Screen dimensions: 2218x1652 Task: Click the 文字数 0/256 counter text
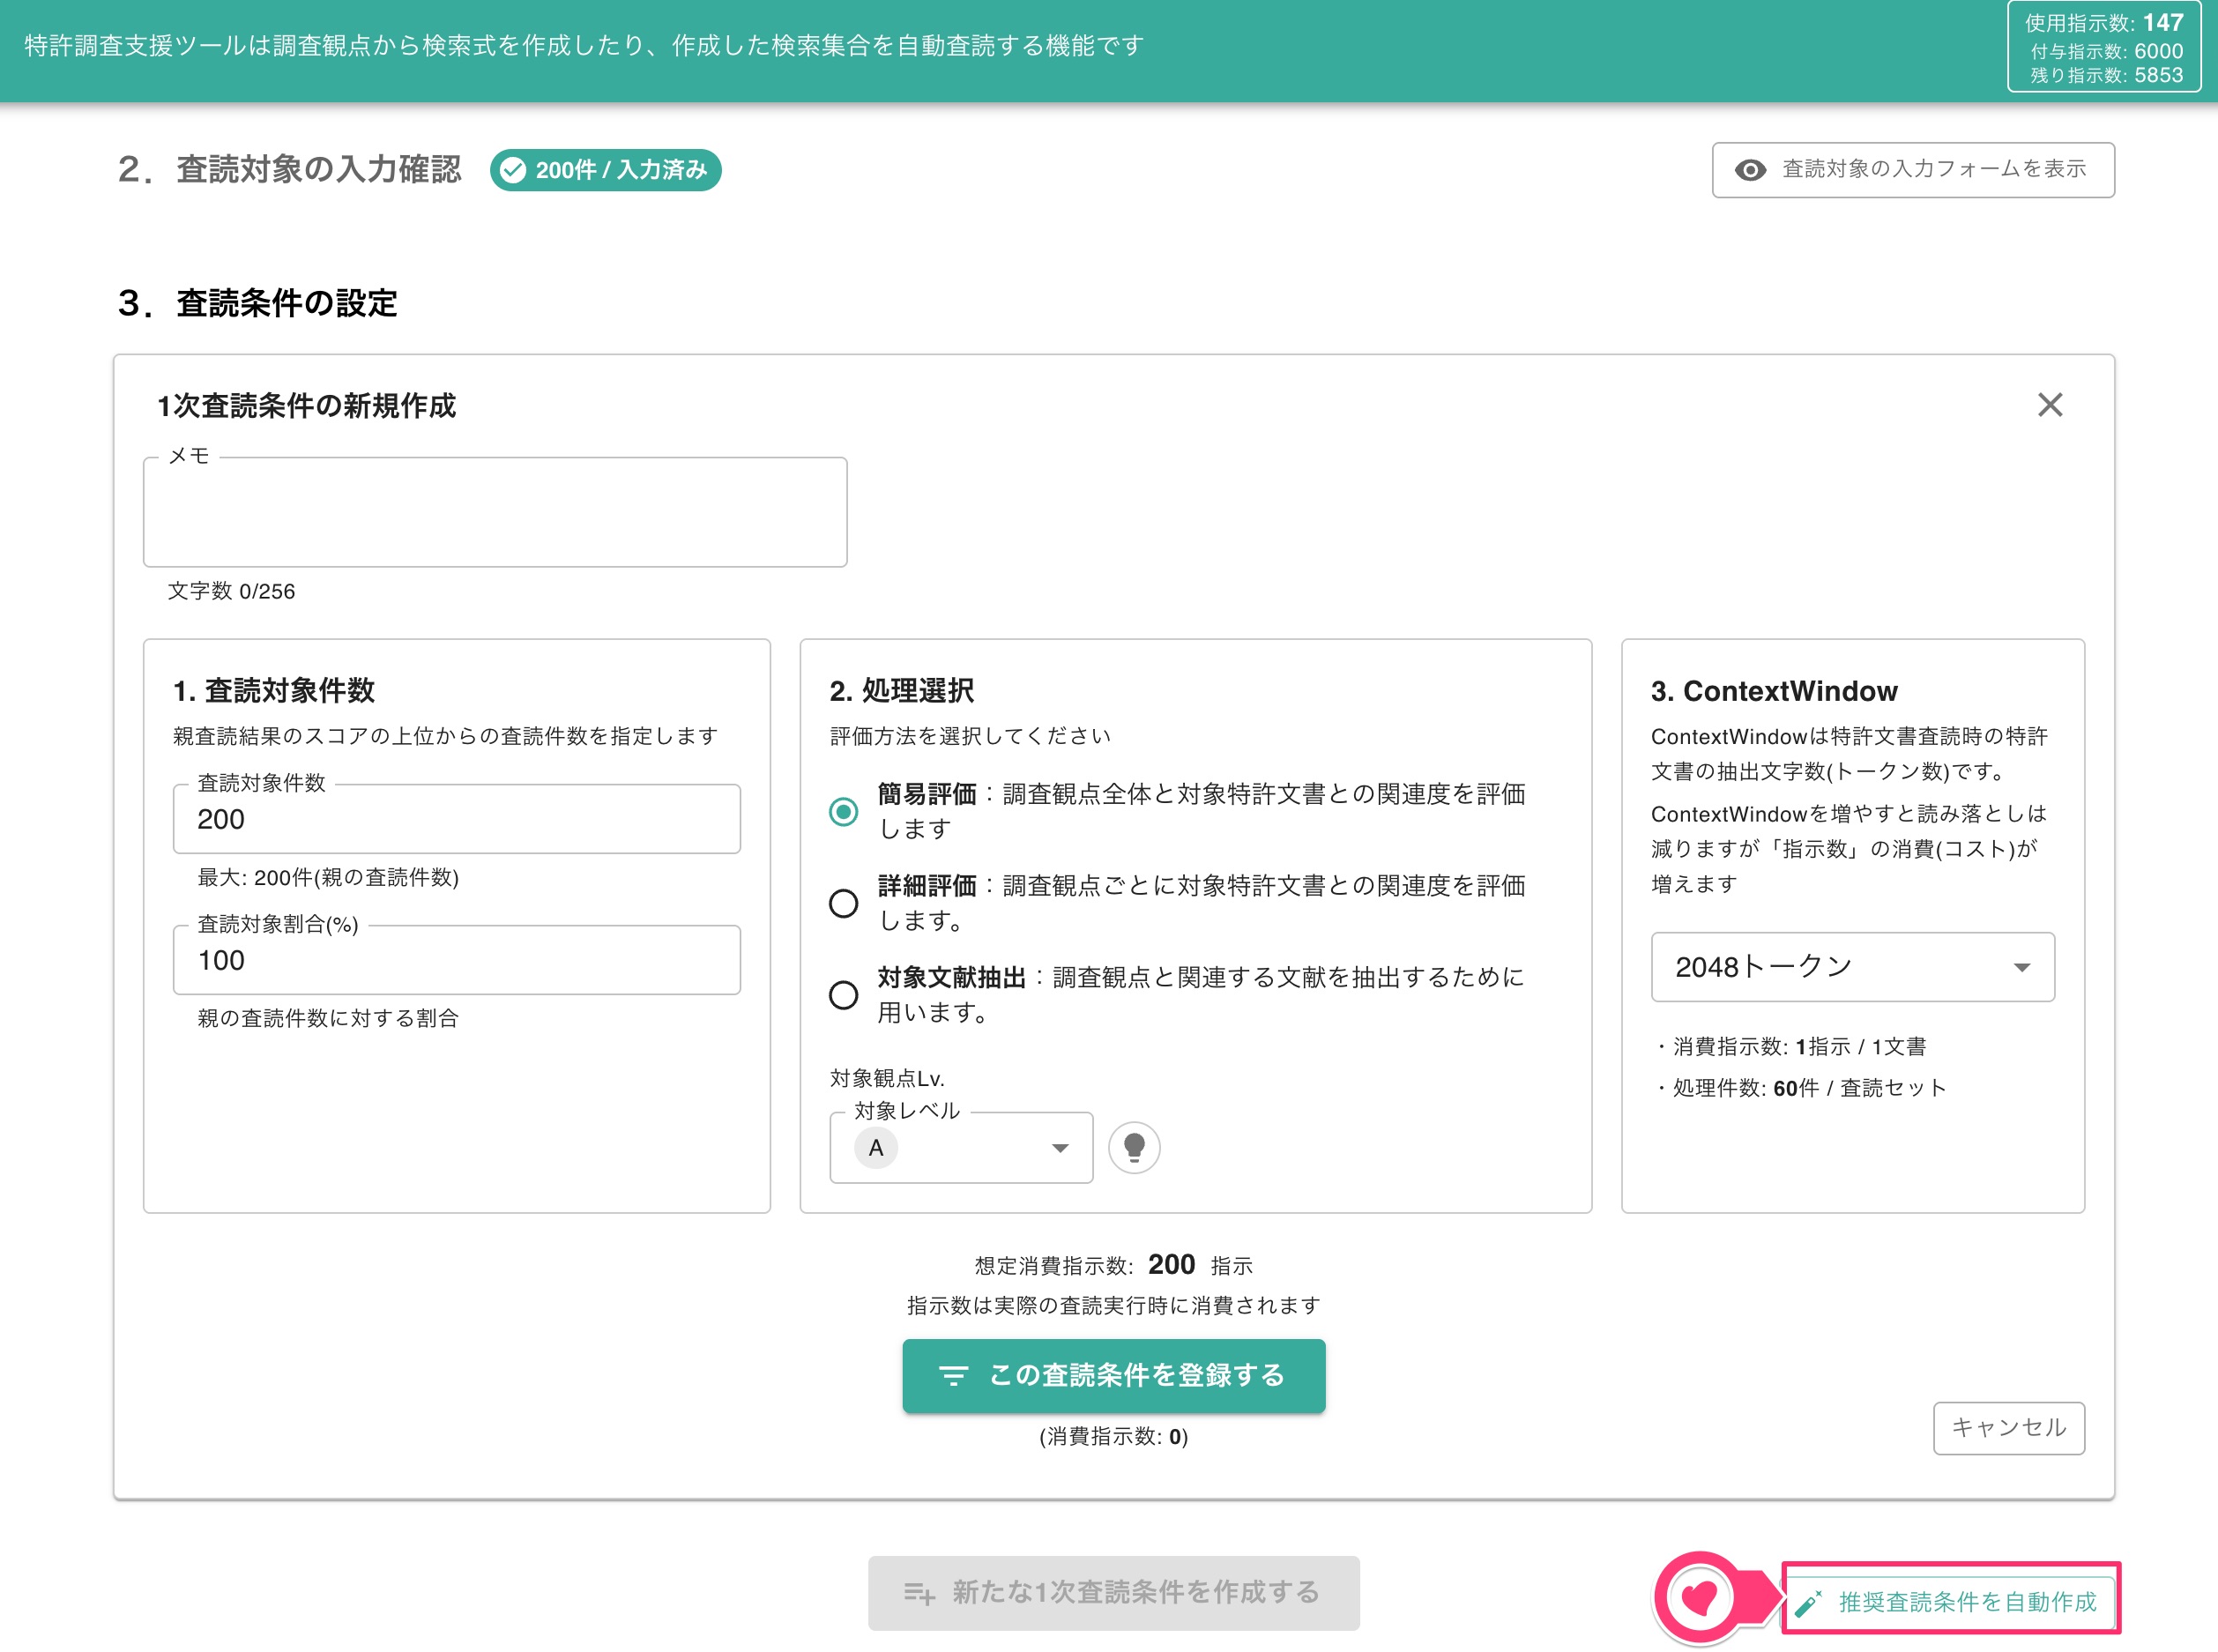tap(231, 591)
